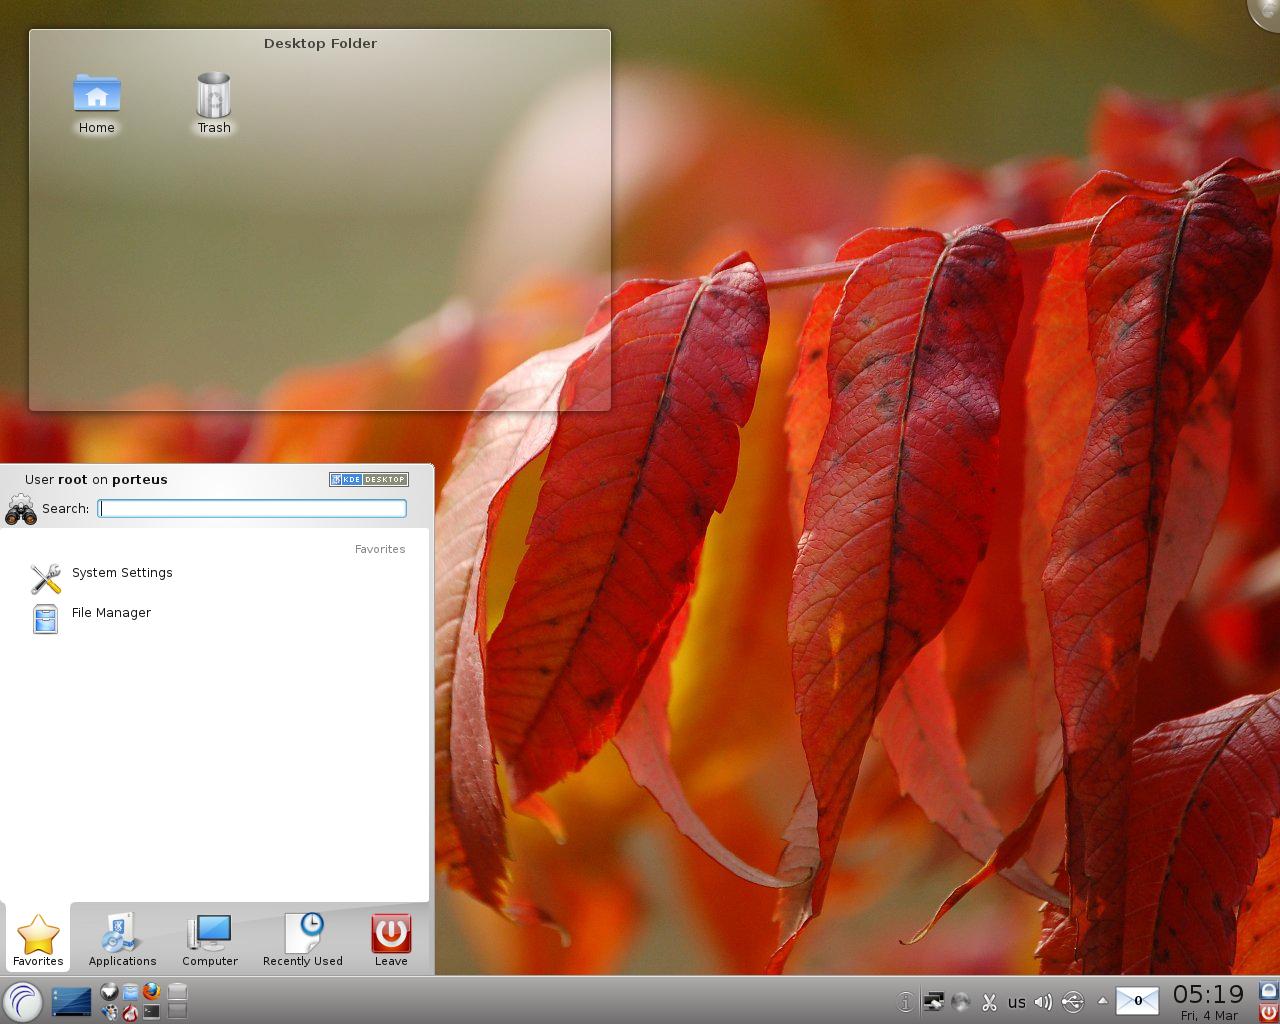Launch Firefox from the taskbar

click(x=151, y=991)
